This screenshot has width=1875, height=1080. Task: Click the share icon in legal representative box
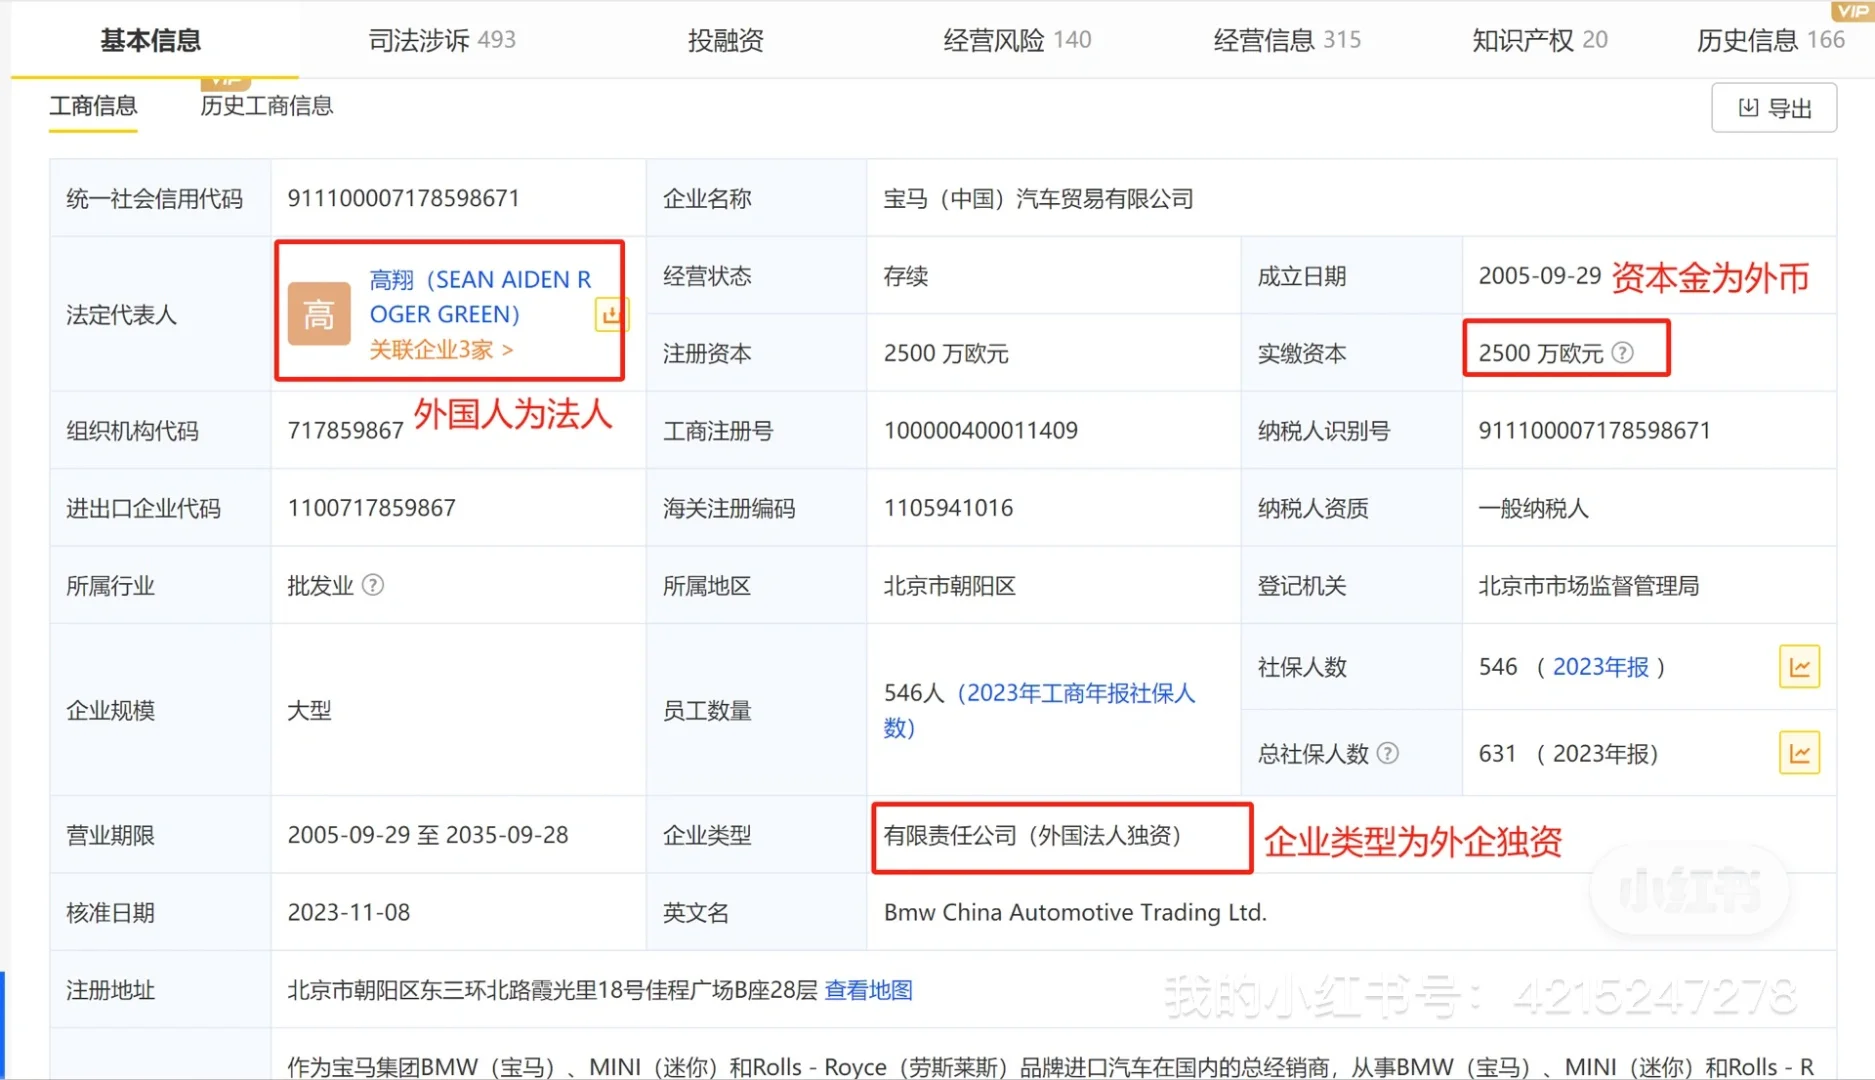[x=611, y=313]
